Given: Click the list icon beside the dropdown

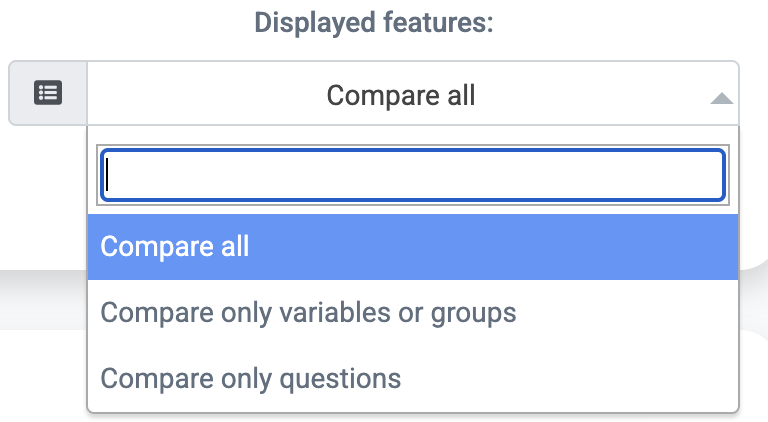Looking at the screenshot, I should click(48, 93).
